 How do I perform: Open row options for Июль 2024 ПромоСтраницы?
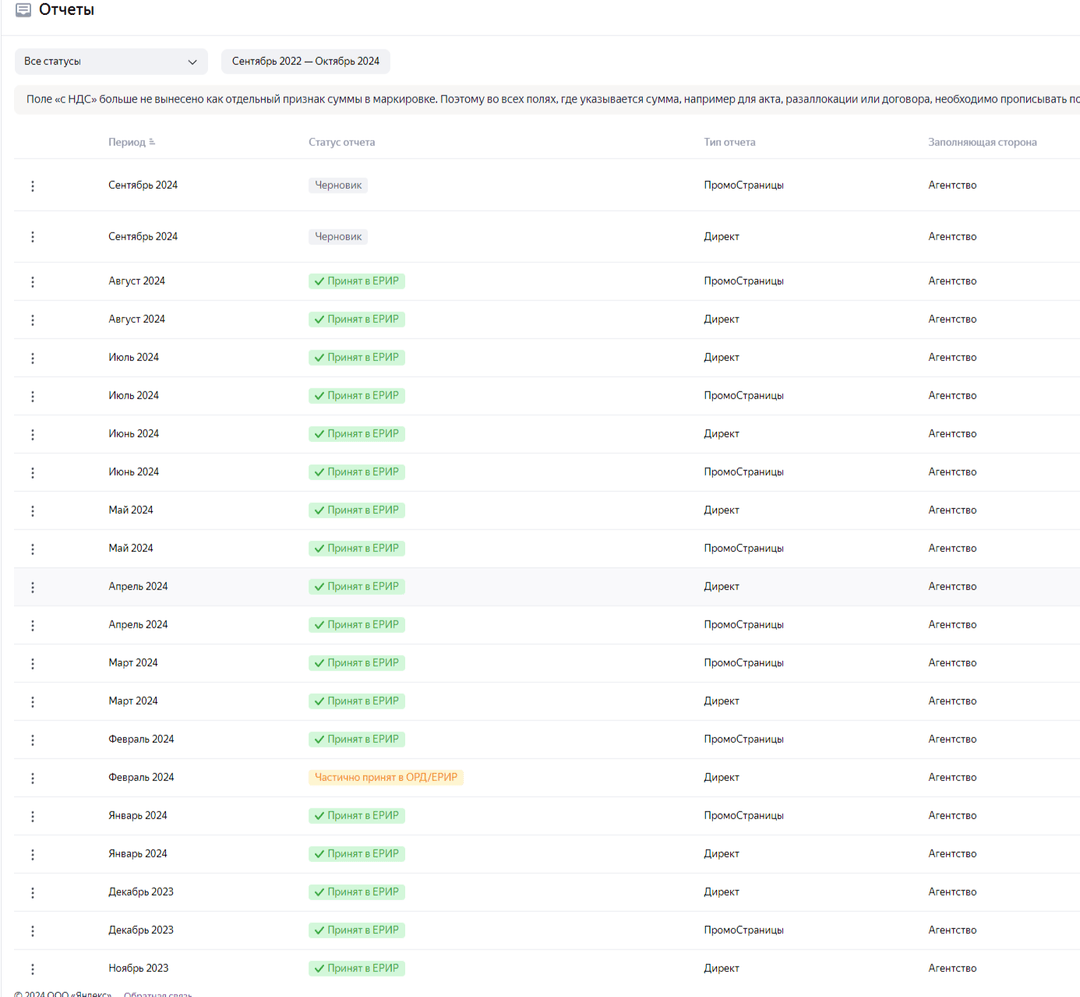click(x=32, y=396)
